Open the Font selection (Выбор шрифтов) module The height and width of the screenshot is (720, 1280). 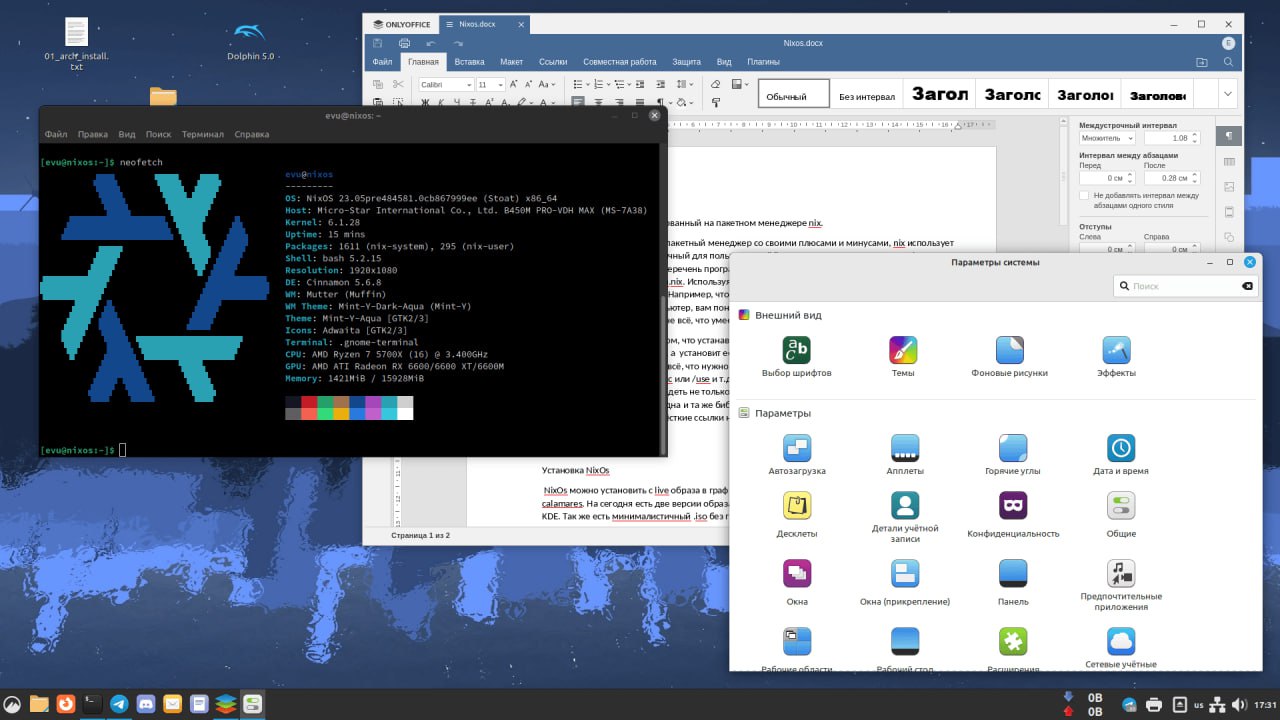point(796,351)
